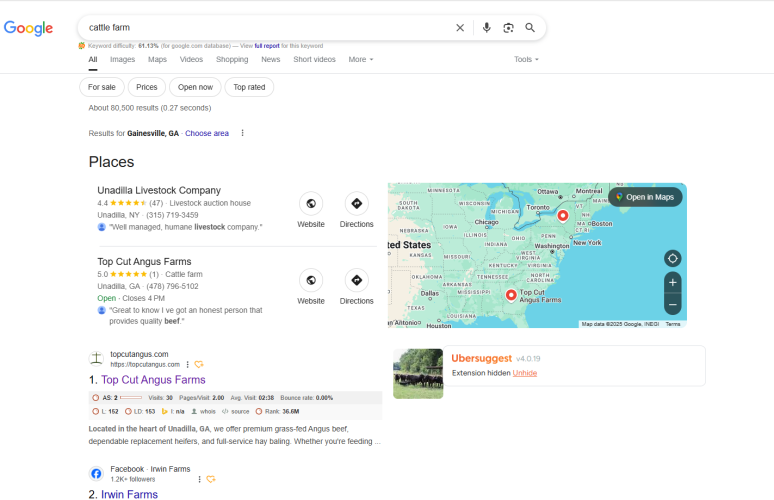This screenshot has height=500, width=774.
Task: Click the source link in SEO bar
Action: (235, 411)
